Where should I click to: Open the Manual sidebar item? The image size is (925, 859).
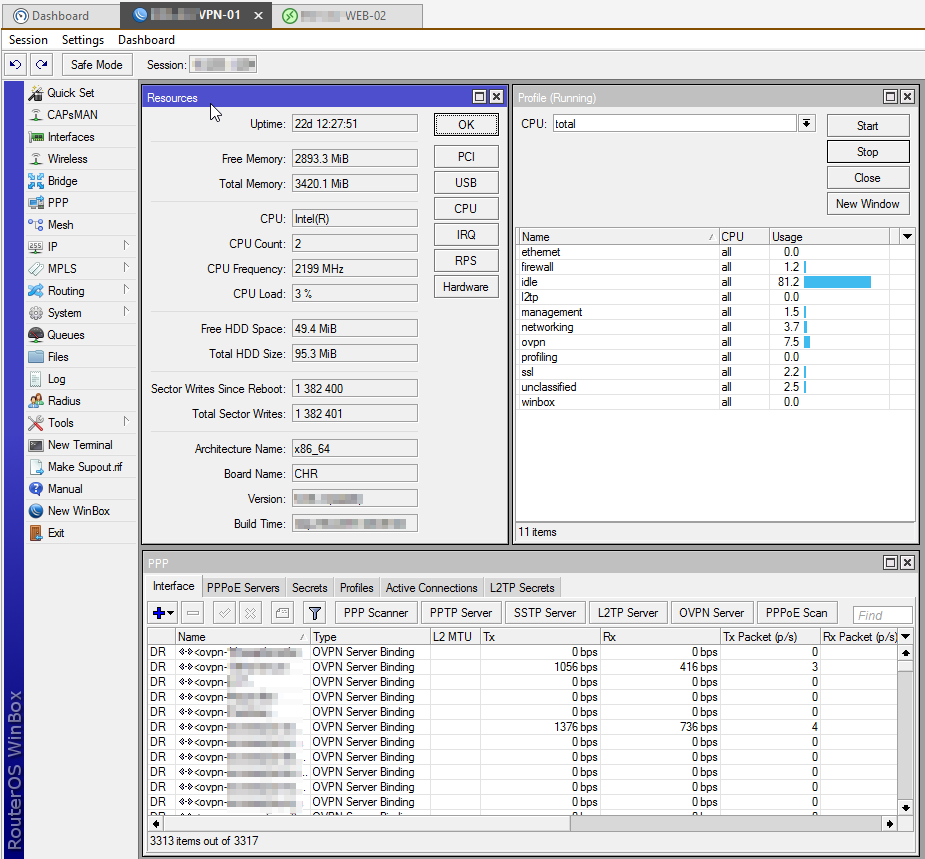(65, 488)
